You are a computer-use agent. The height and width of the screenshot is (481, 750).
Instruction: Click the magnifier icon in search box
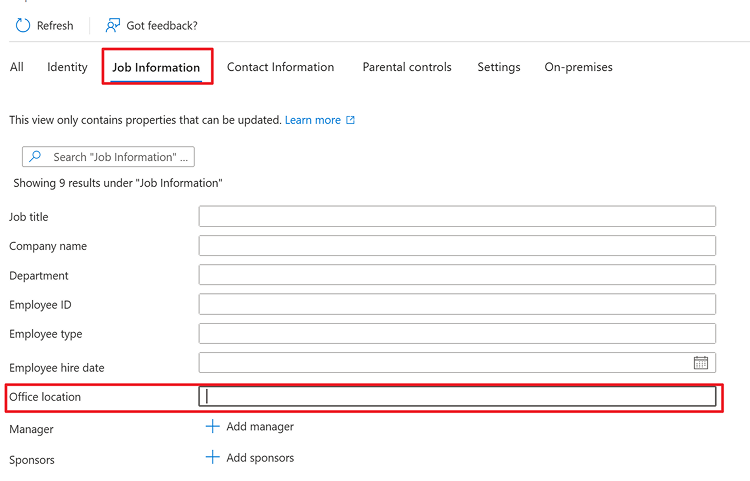pos(36,157)
